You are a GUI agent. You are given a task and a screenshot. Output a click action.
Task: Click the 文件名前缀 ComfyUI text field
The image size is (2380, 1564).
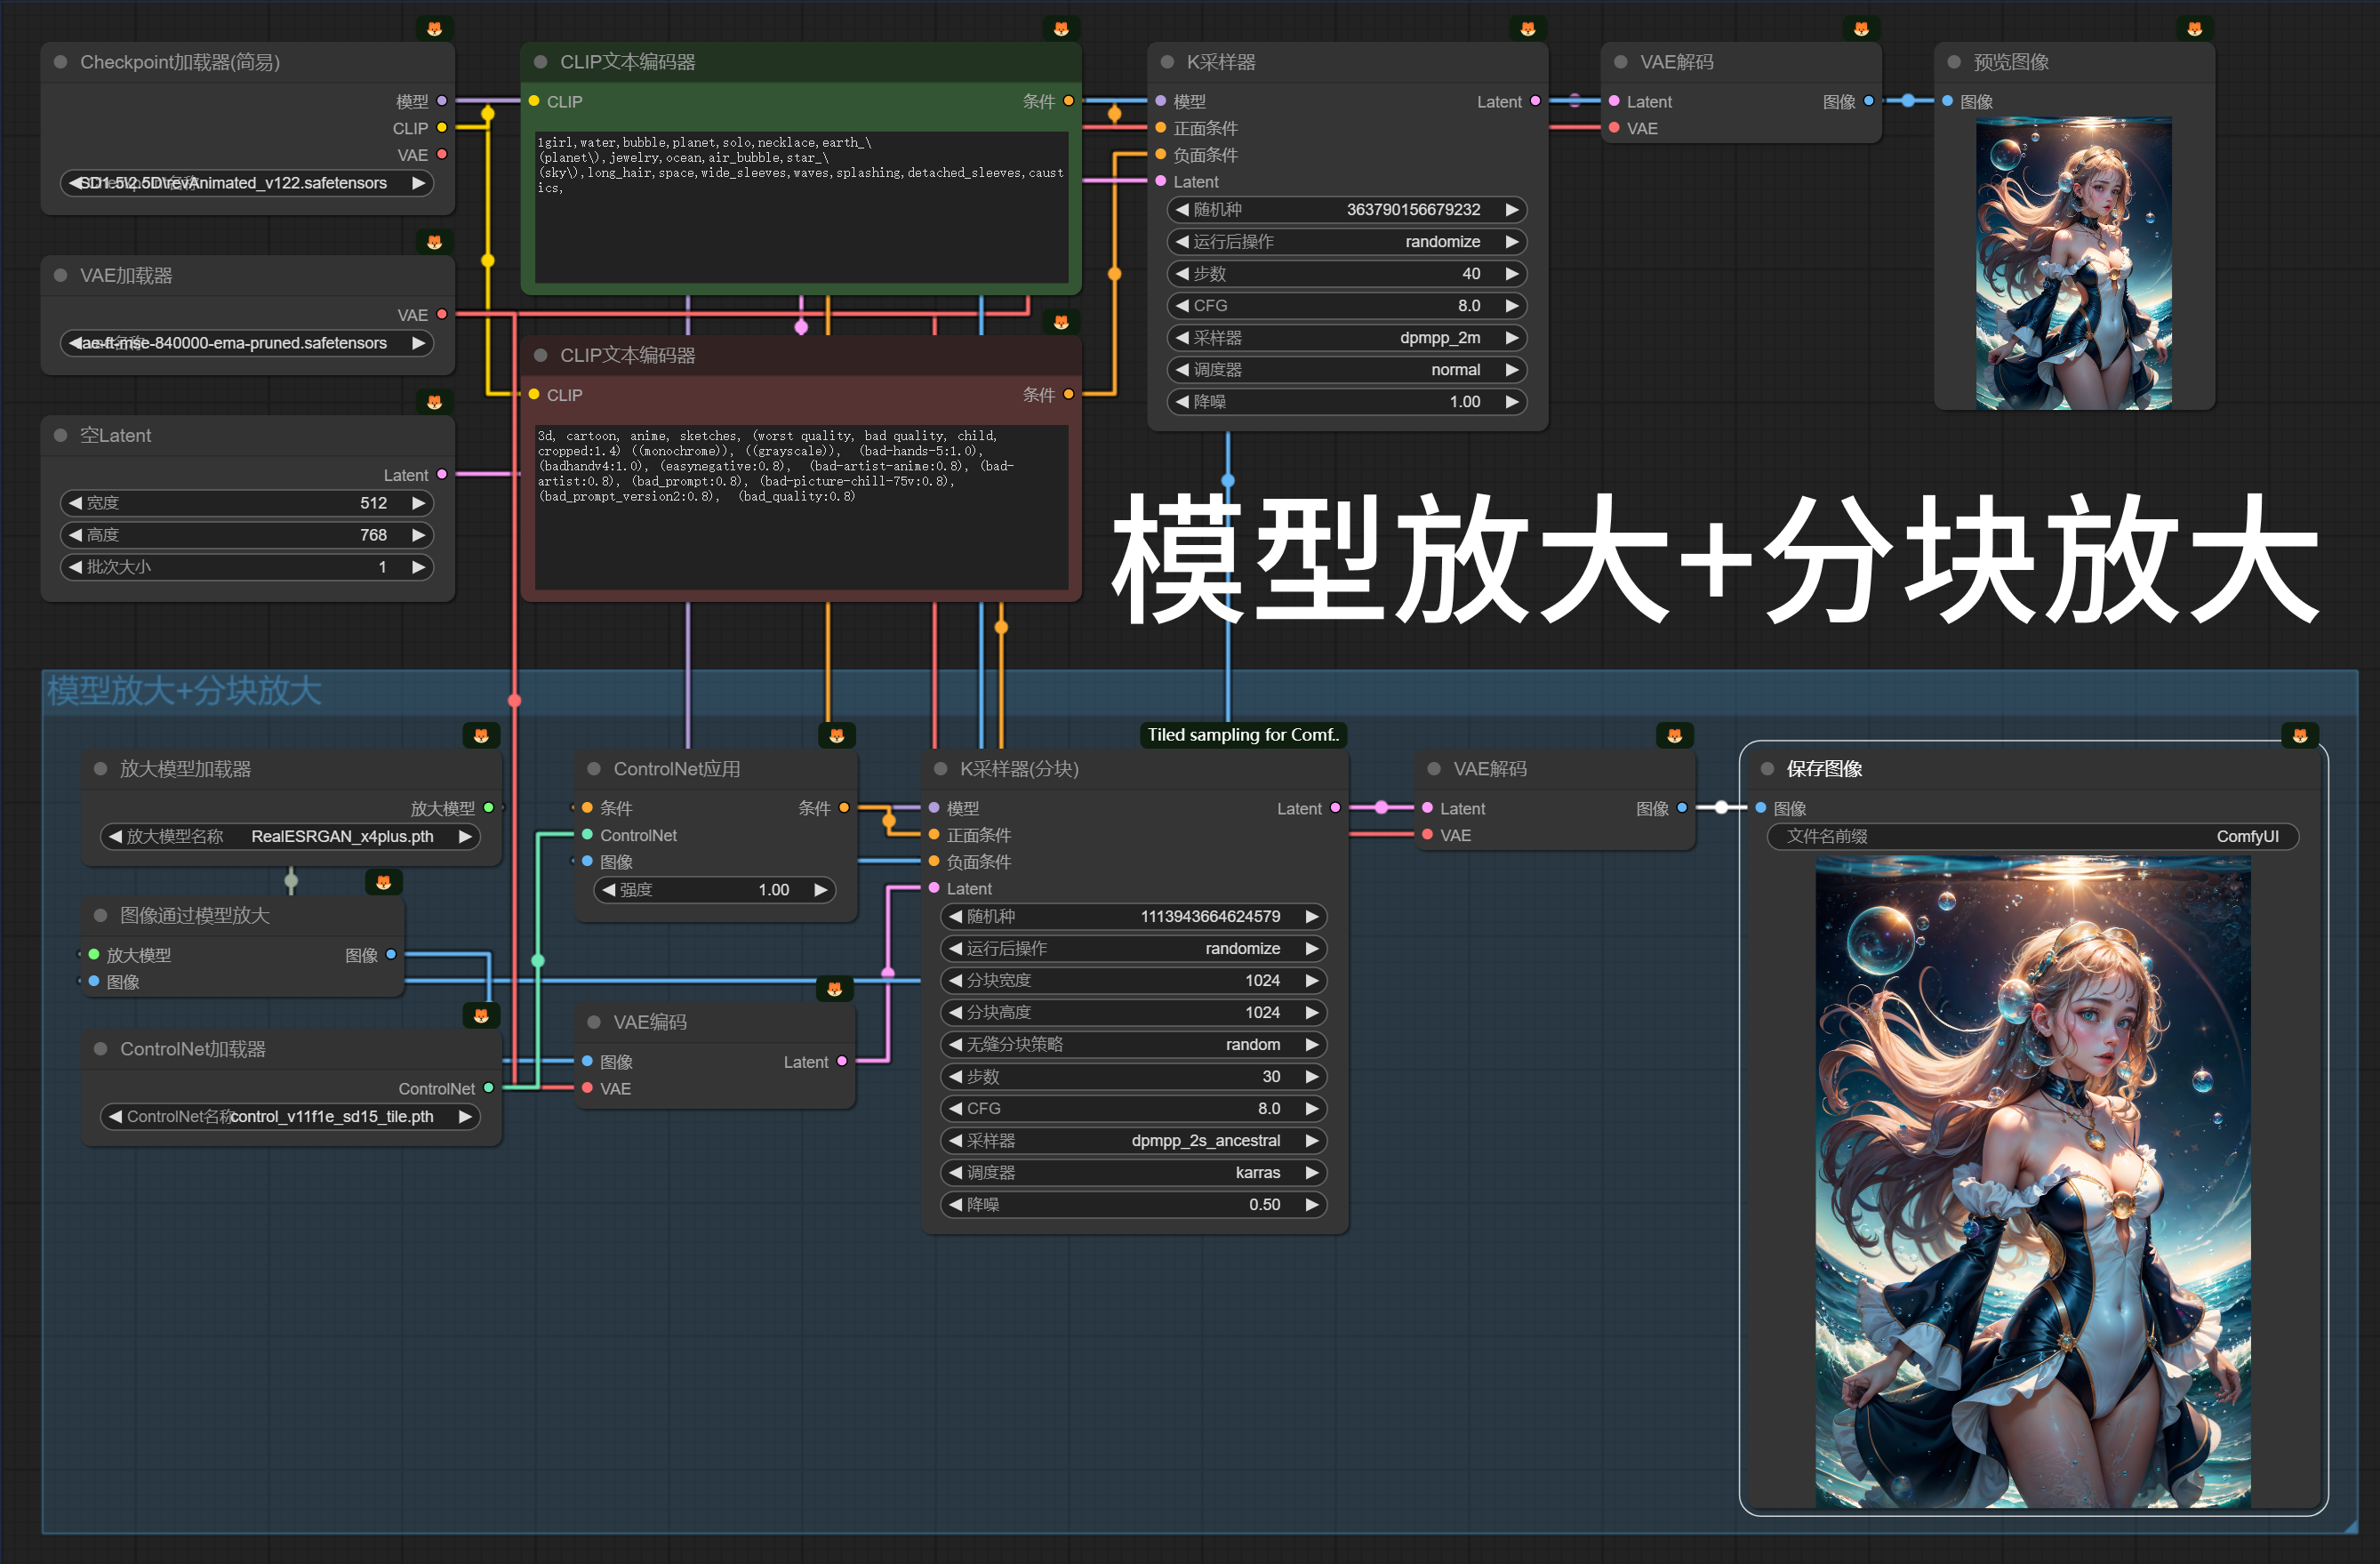click(2032, 836)
